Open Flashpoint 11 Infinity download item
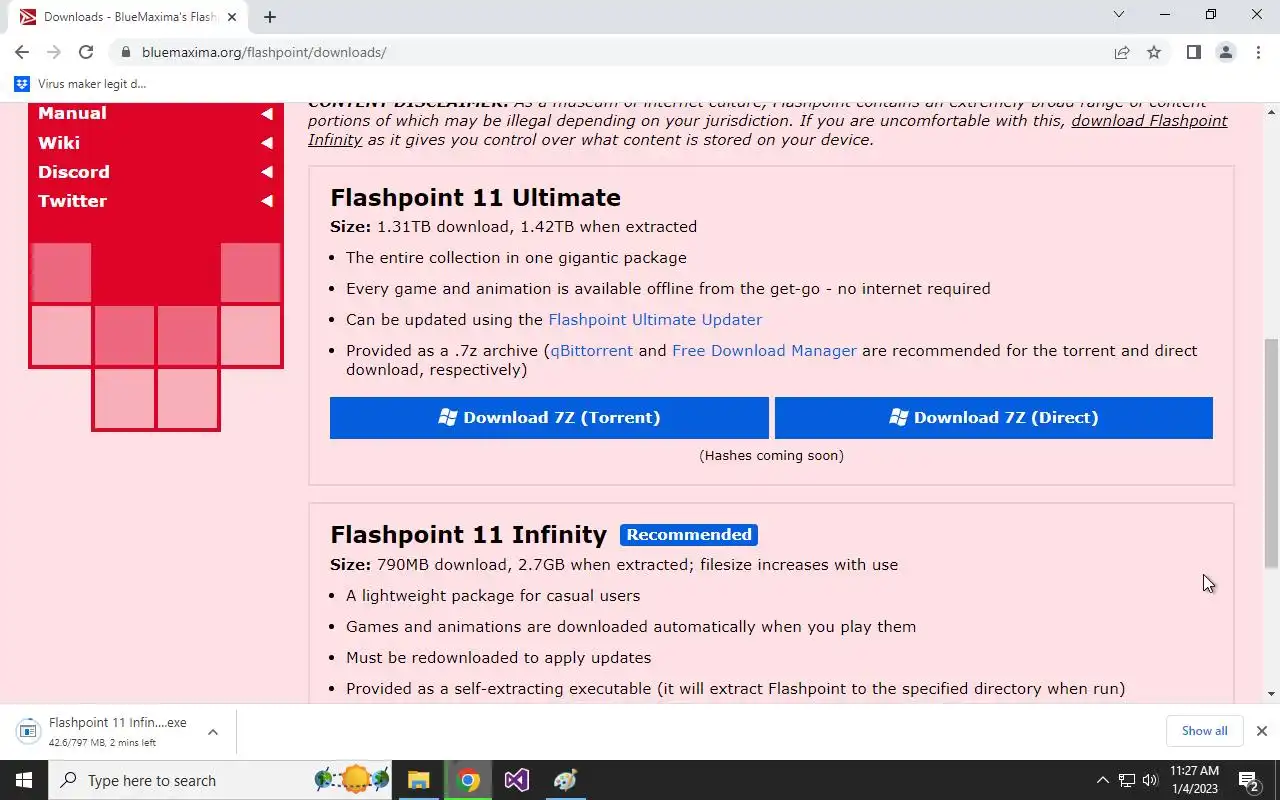Screen dimensions: 1280x800 pyautogui.click(x=104, y=731)
